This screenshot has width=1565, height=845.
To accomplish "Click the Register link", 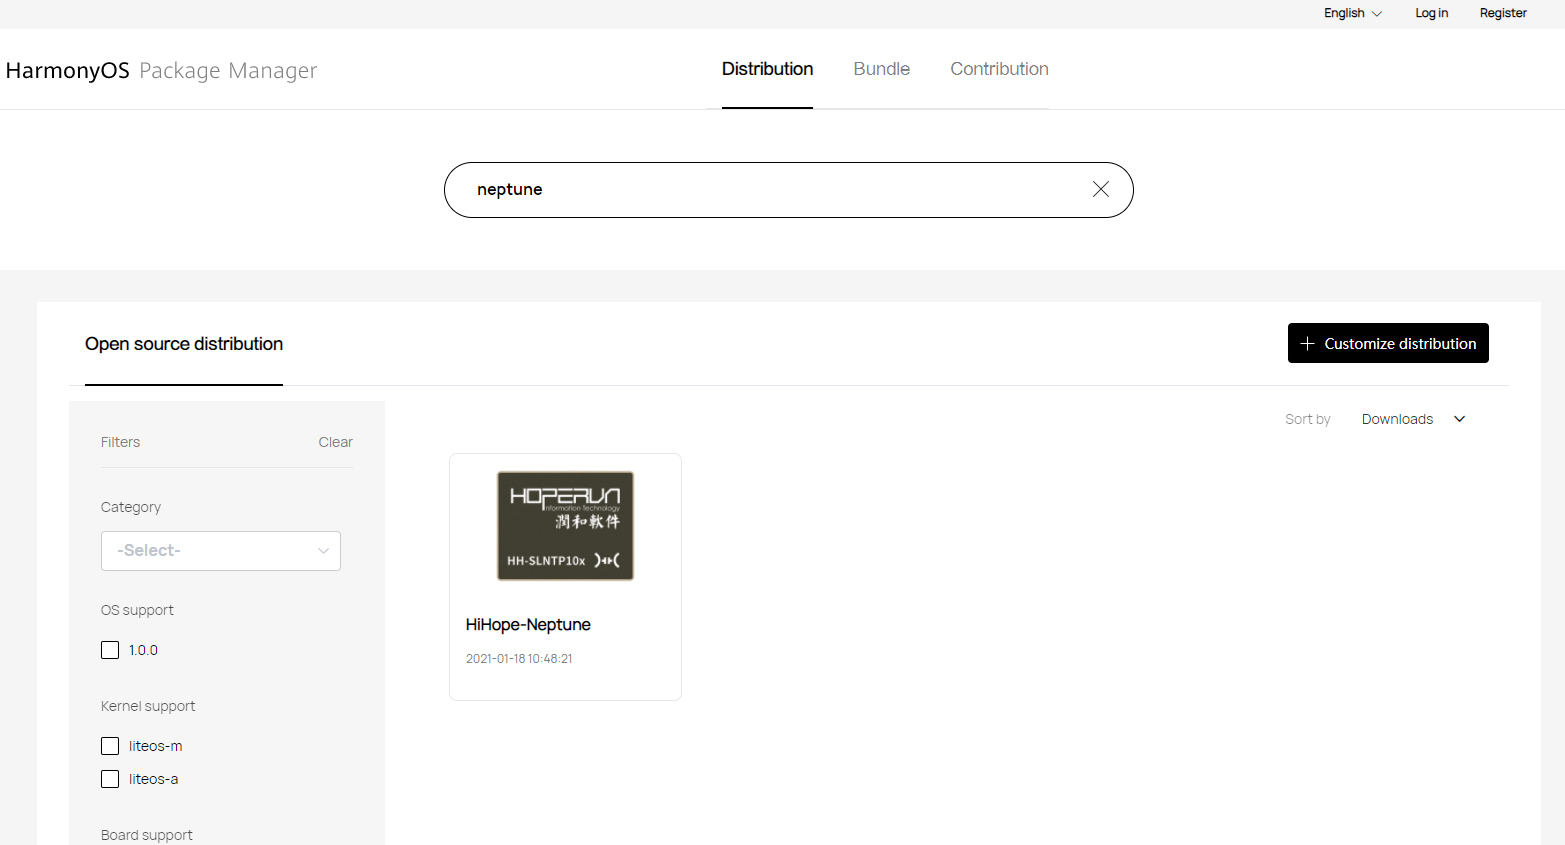I will (x=1503, y=13).
